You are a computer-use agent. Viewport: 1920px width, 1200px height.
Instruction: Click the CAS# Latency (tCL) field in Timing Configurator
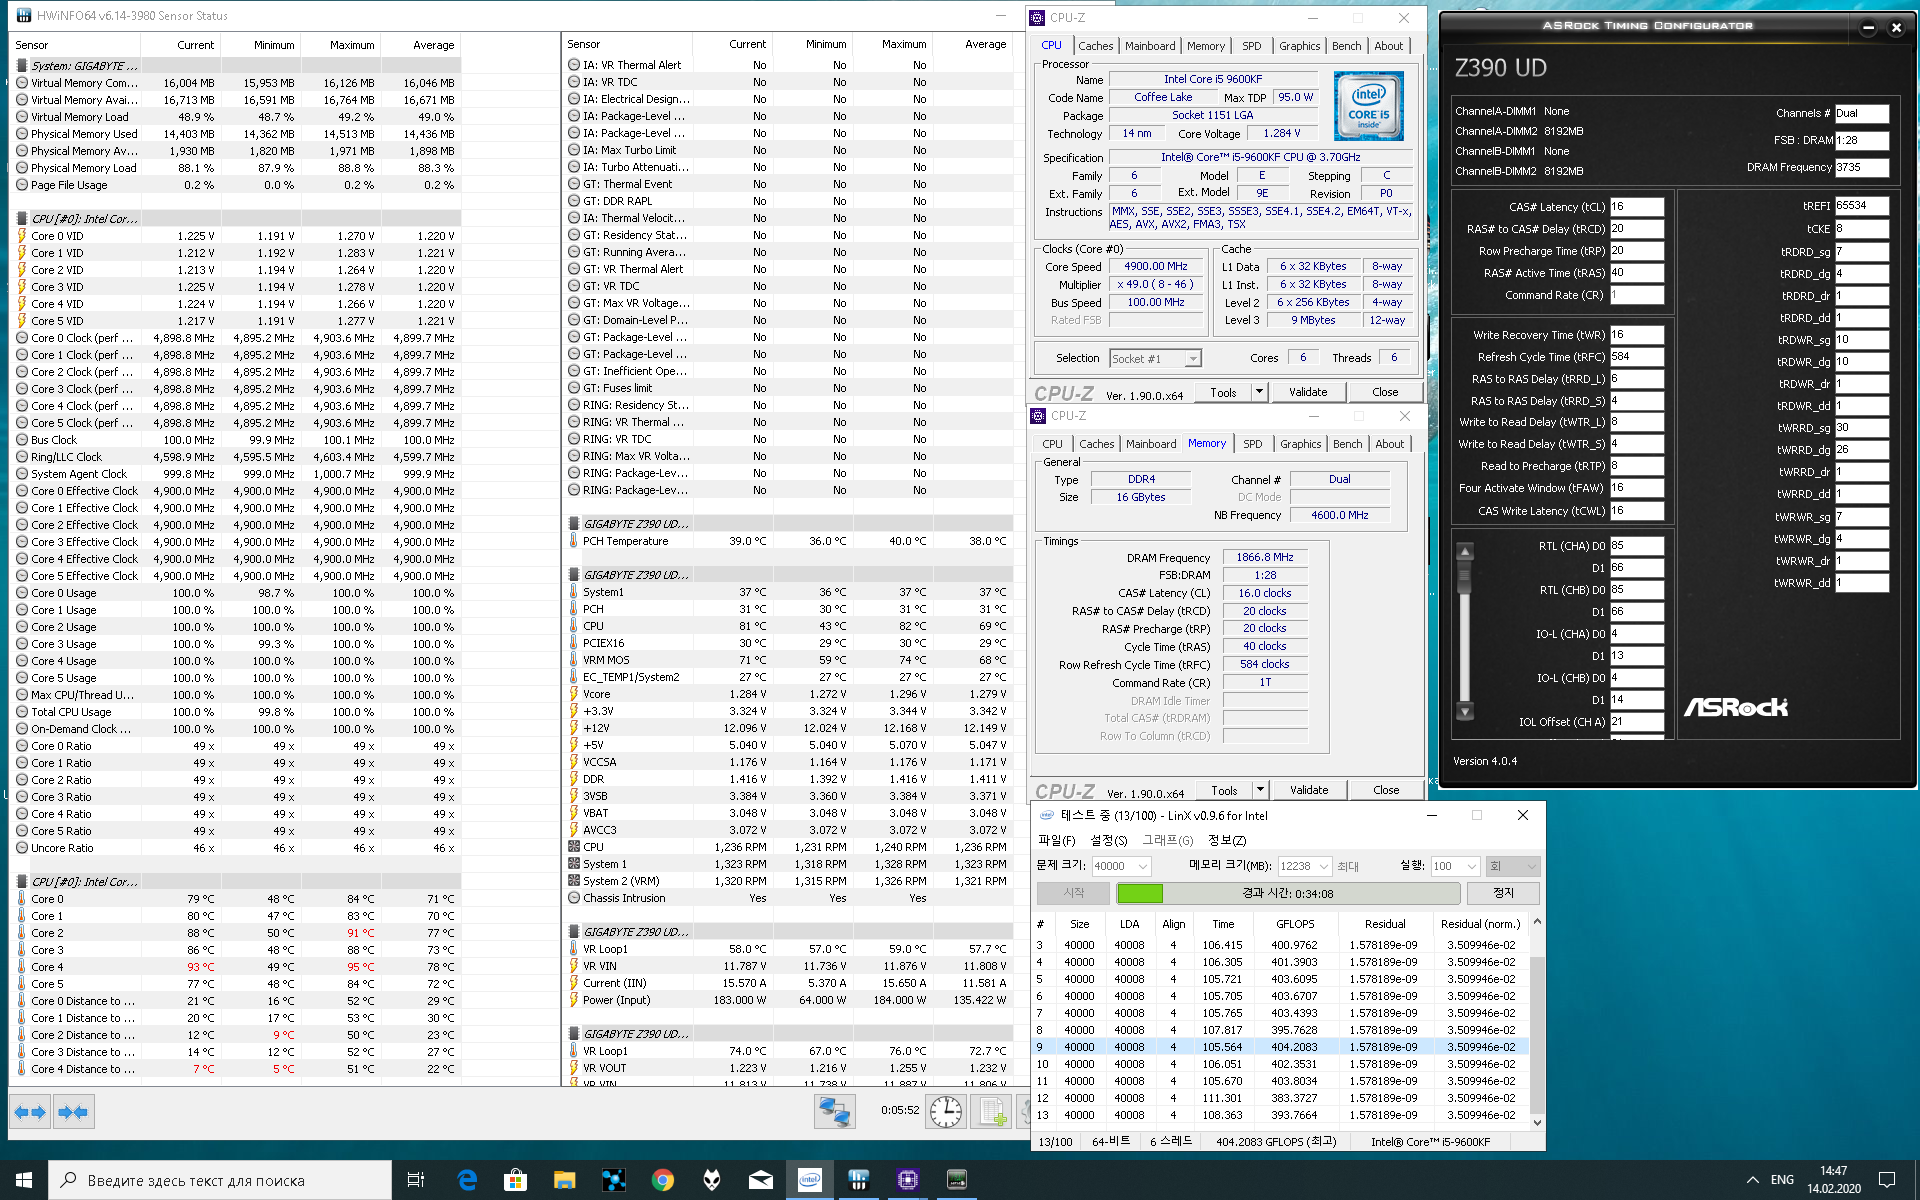coord(1636,207)
